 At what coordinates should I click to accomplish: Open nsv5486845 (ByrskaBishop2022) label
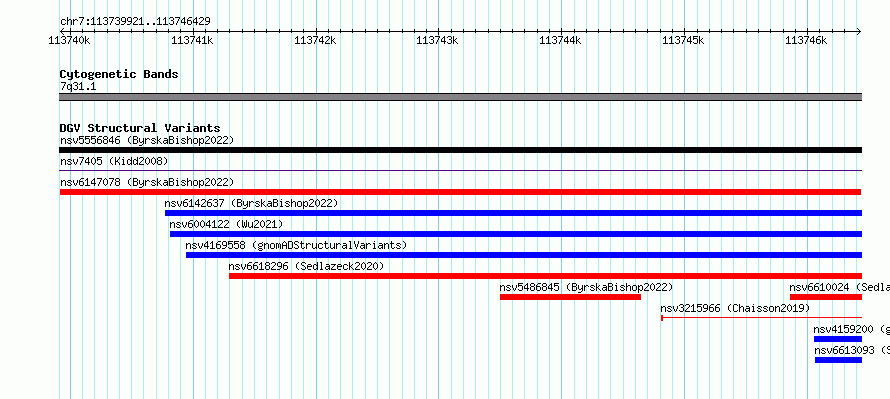pyautogui.click(x=586, y=287)
